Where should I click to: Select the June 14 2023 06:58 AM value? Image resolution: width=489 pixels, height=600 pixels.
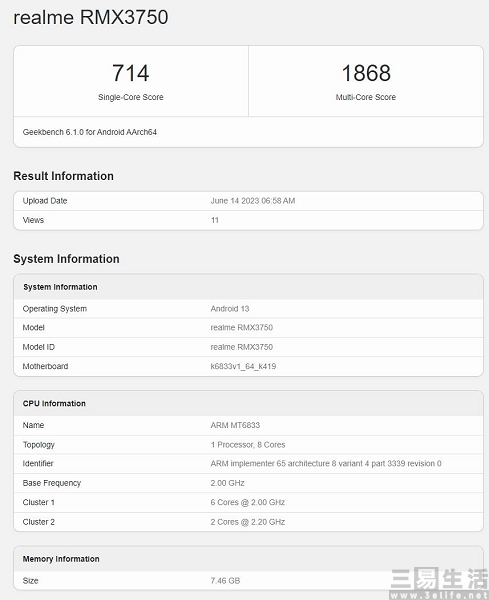pos(253,201)
